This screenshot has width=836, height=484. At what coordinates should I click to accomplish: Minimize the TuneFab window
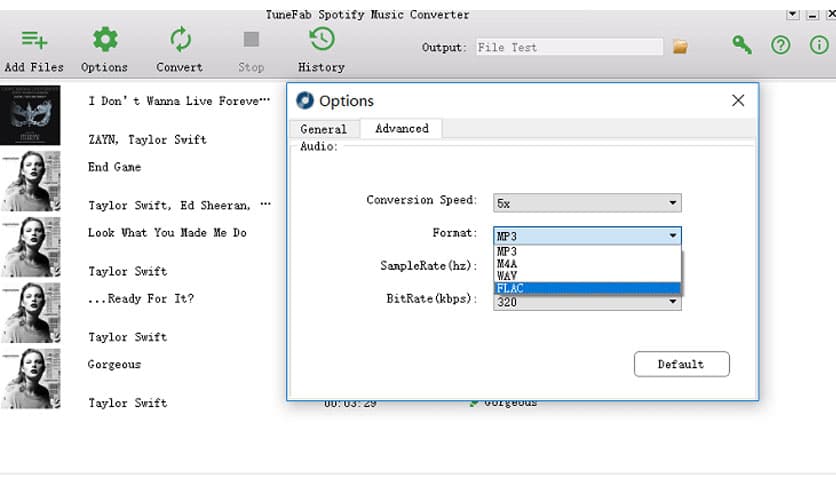click(x=812, y=14)
